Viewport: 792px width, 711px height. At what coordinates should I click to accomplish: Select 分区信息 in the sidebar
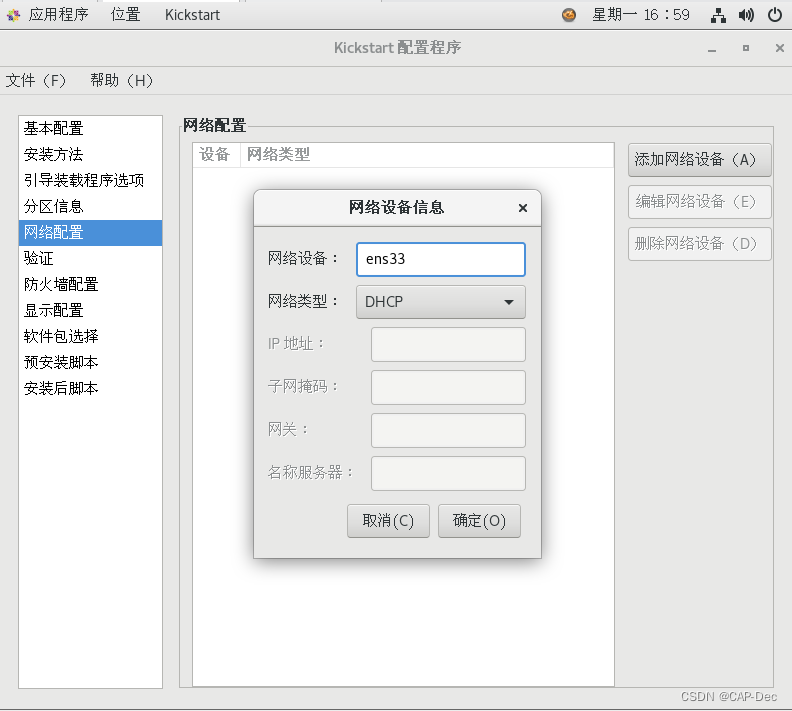90,207
